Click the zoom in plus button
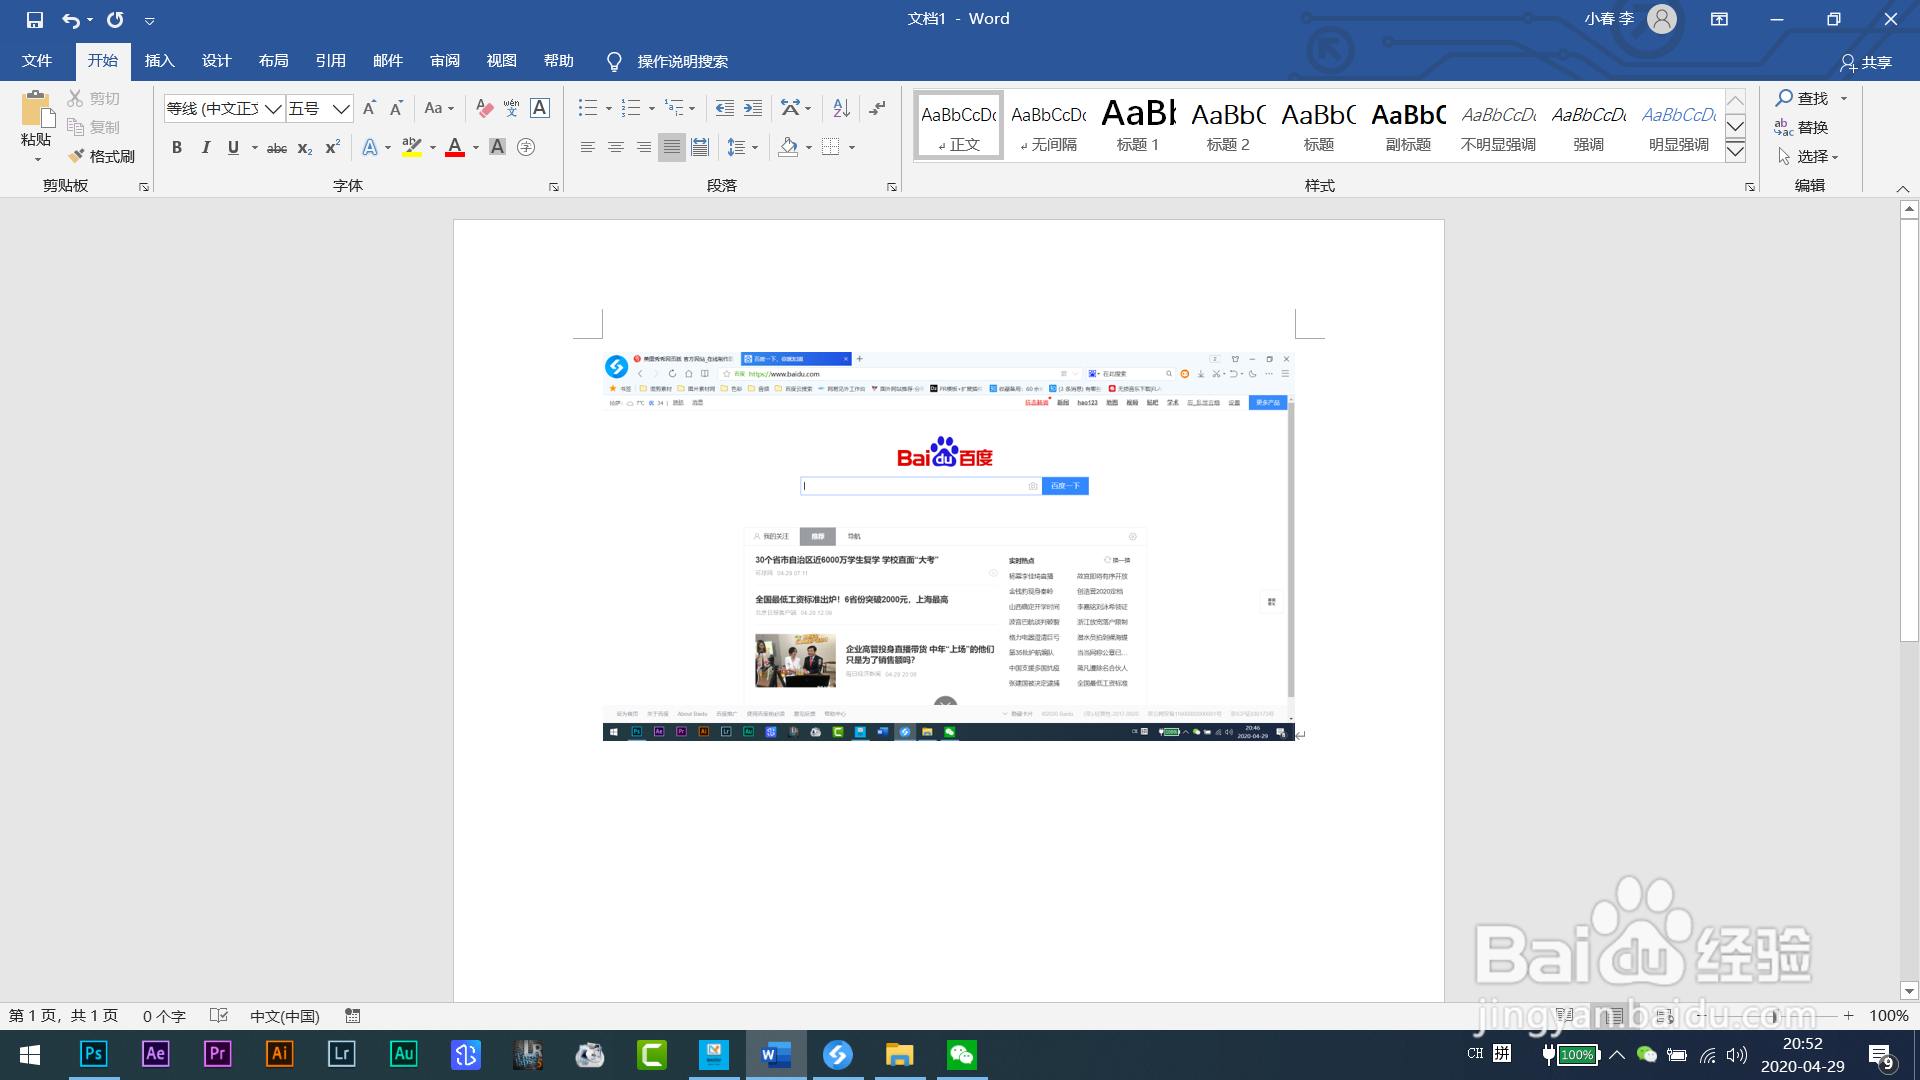1920x1080 pixels. pos(1849,1016)
